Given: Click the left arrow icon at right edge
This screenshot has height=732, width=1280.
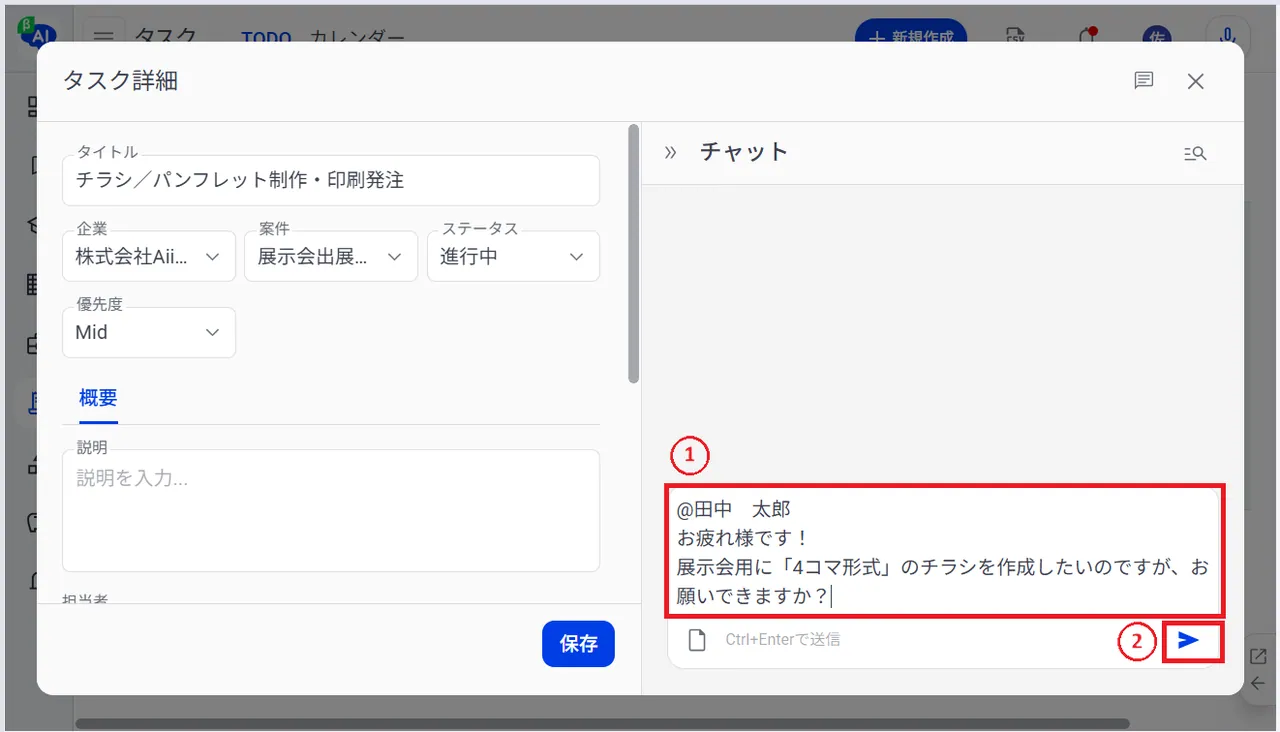Looking at the screenshot, I should click(x=1258, y=684).
